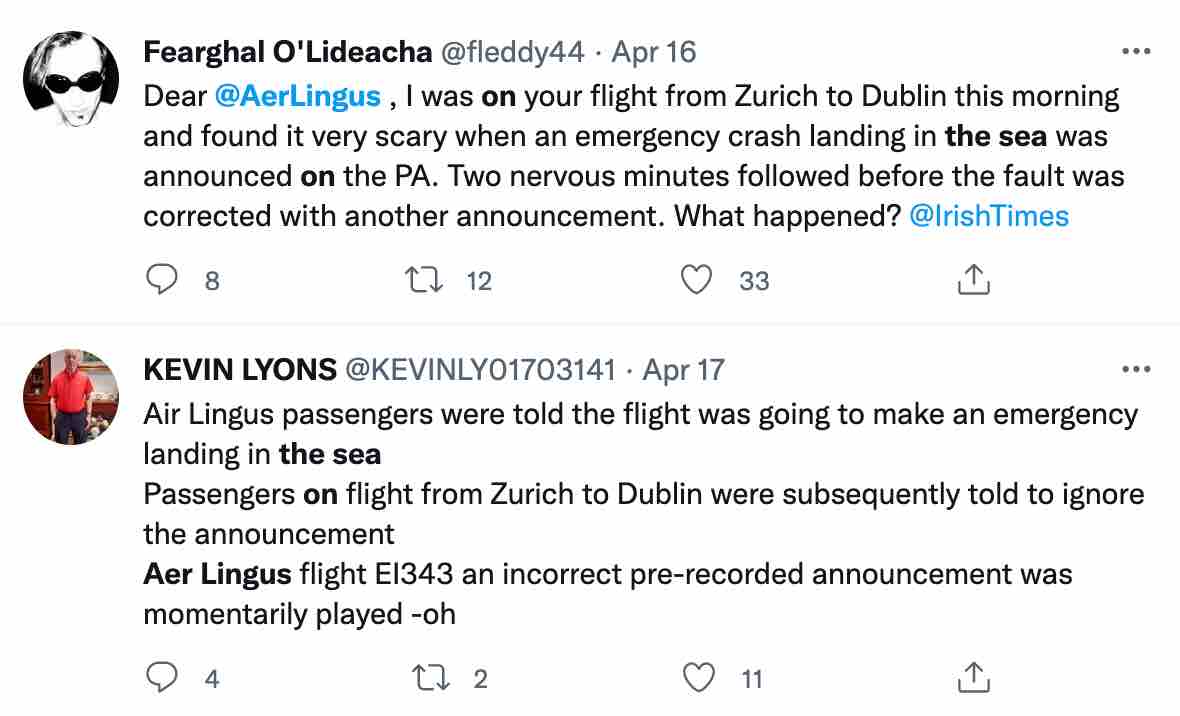View Kevin Lyons' profile picture
Image resolution: width=1180 pixels, height=716 pixels.
71,397
